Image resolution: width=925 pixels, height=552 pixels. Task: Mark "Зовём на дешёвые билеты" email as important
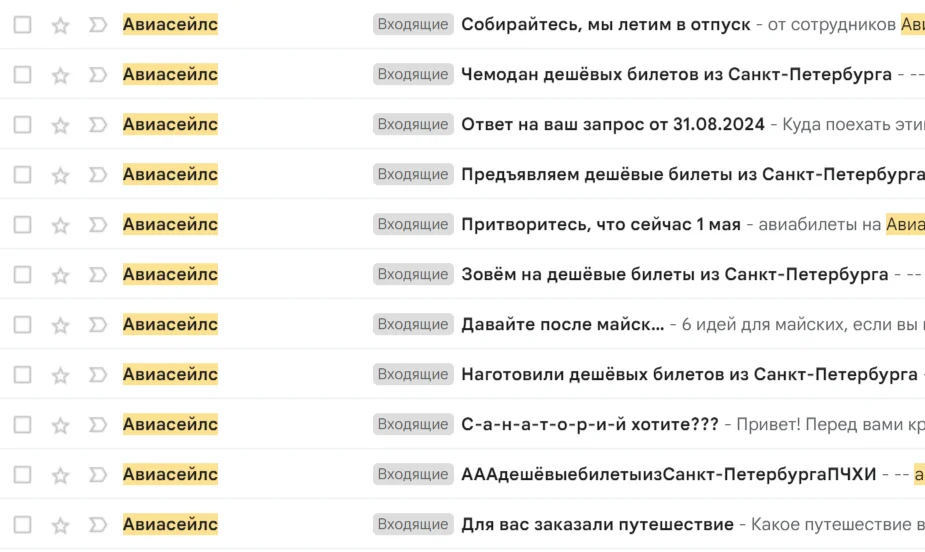click(97, 275)
